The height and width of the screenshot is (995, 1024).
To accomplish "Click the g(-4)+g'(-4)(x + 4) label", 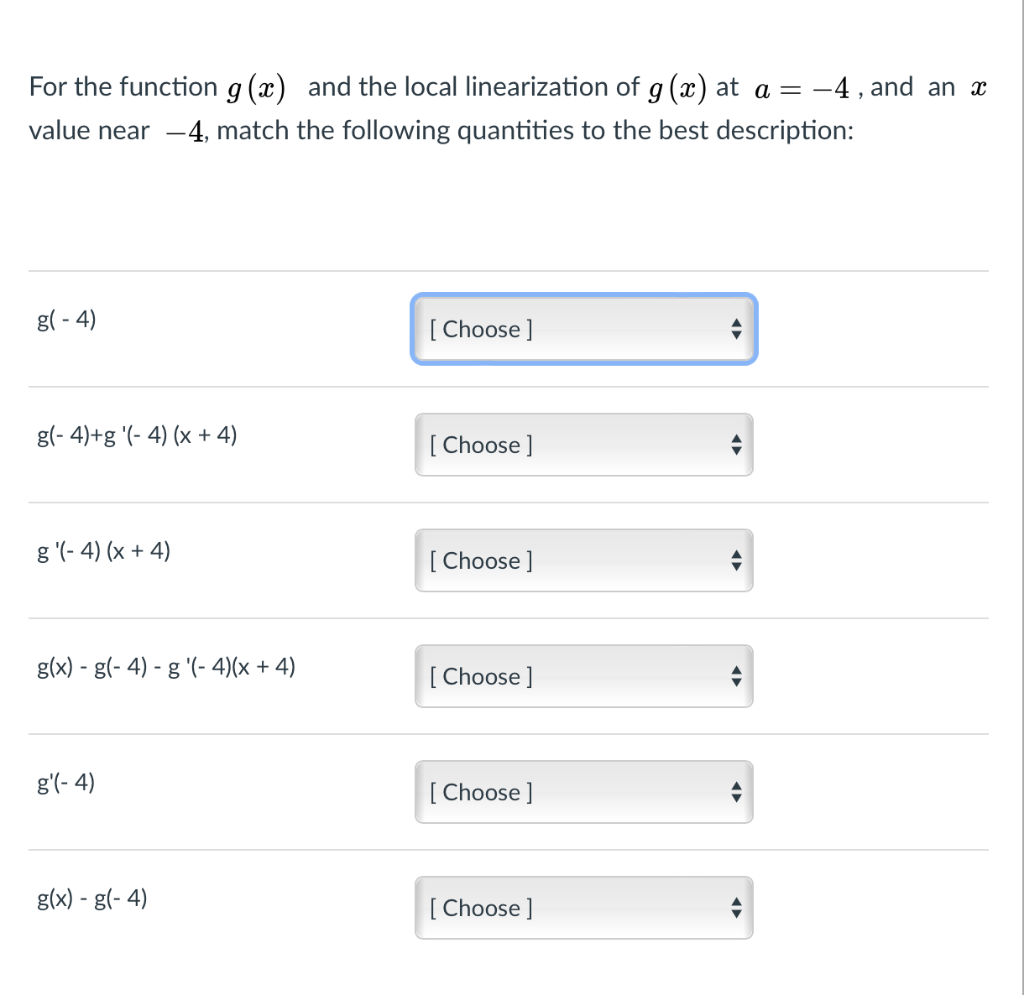I will click(137, 435).
